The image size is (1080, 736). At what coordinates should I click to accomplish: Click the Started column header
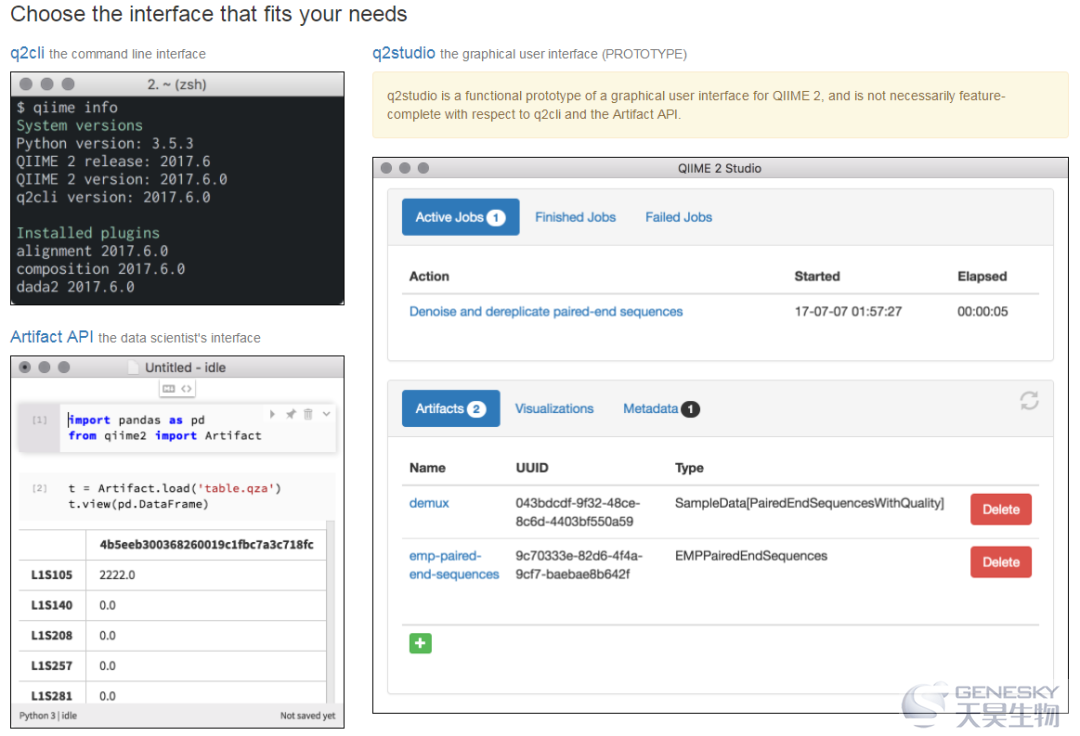(x=817, y=276)
